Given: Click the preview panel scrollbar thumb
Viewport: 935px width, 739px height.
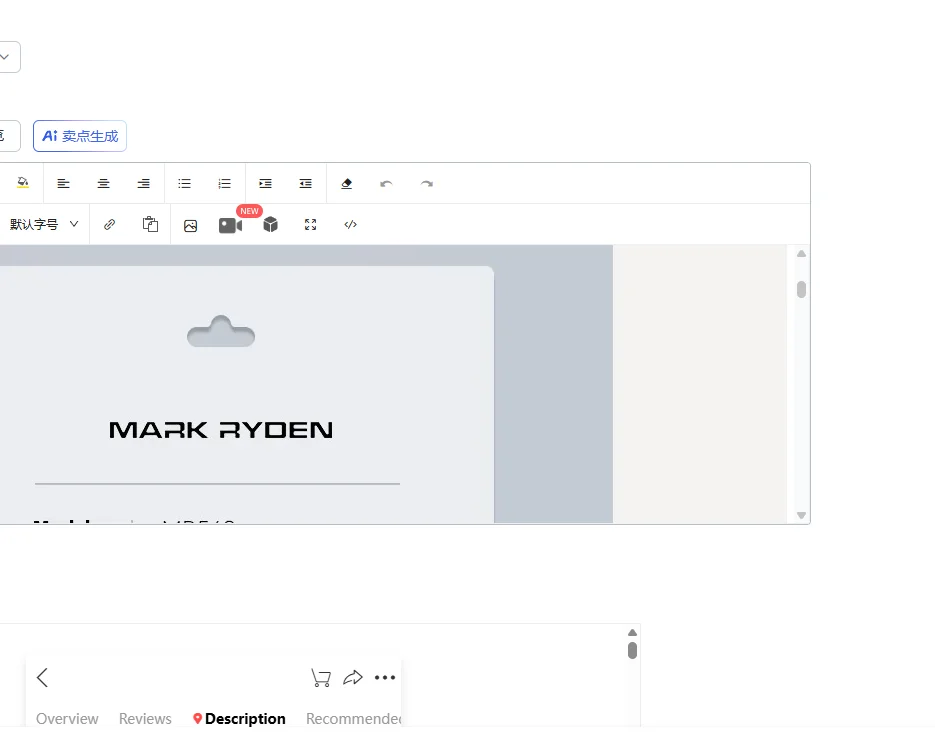Looking at the screenshot, I should (x=633, y=650).
